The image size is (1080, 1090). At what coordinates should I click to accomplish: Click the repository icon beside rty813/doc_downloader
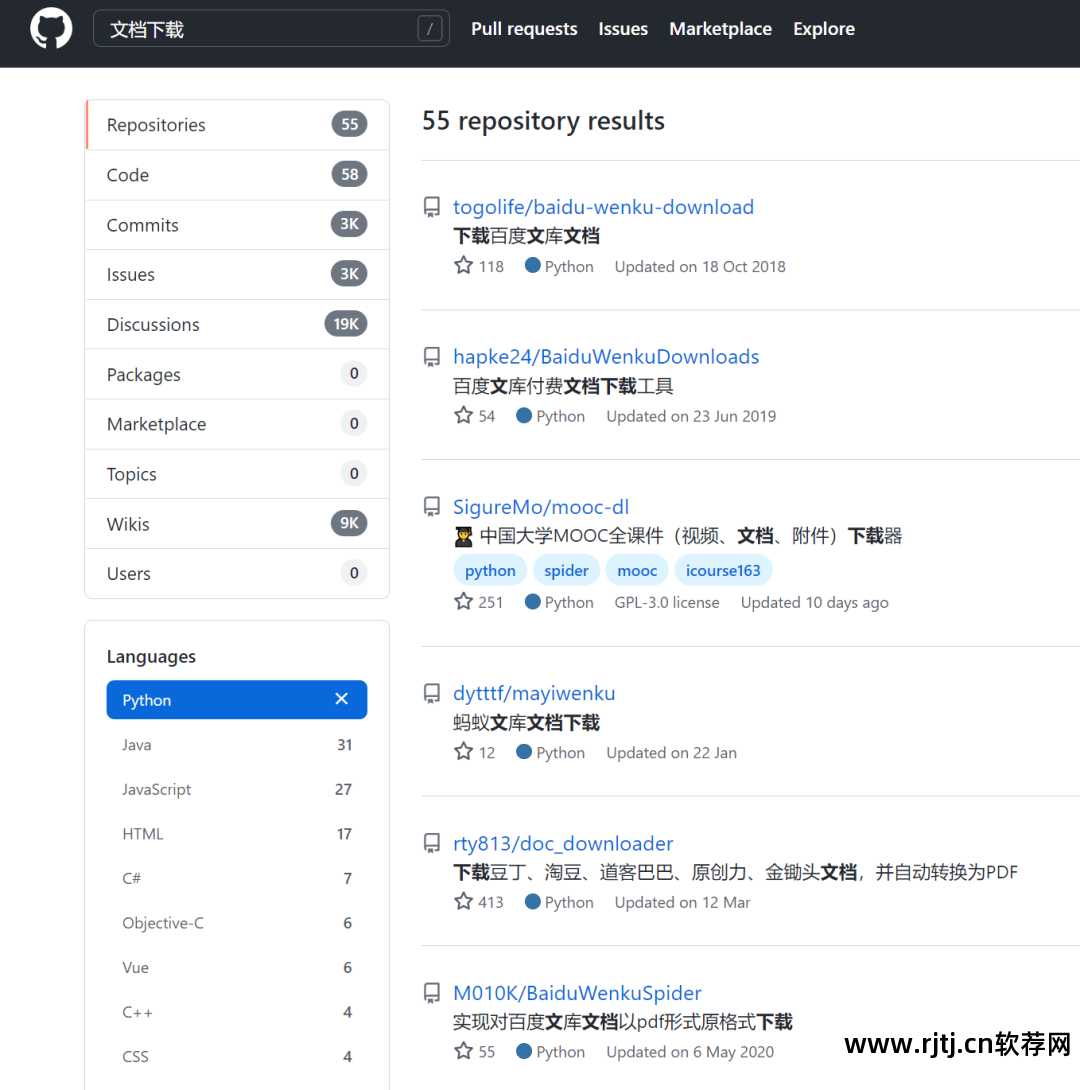pos(432,843)
